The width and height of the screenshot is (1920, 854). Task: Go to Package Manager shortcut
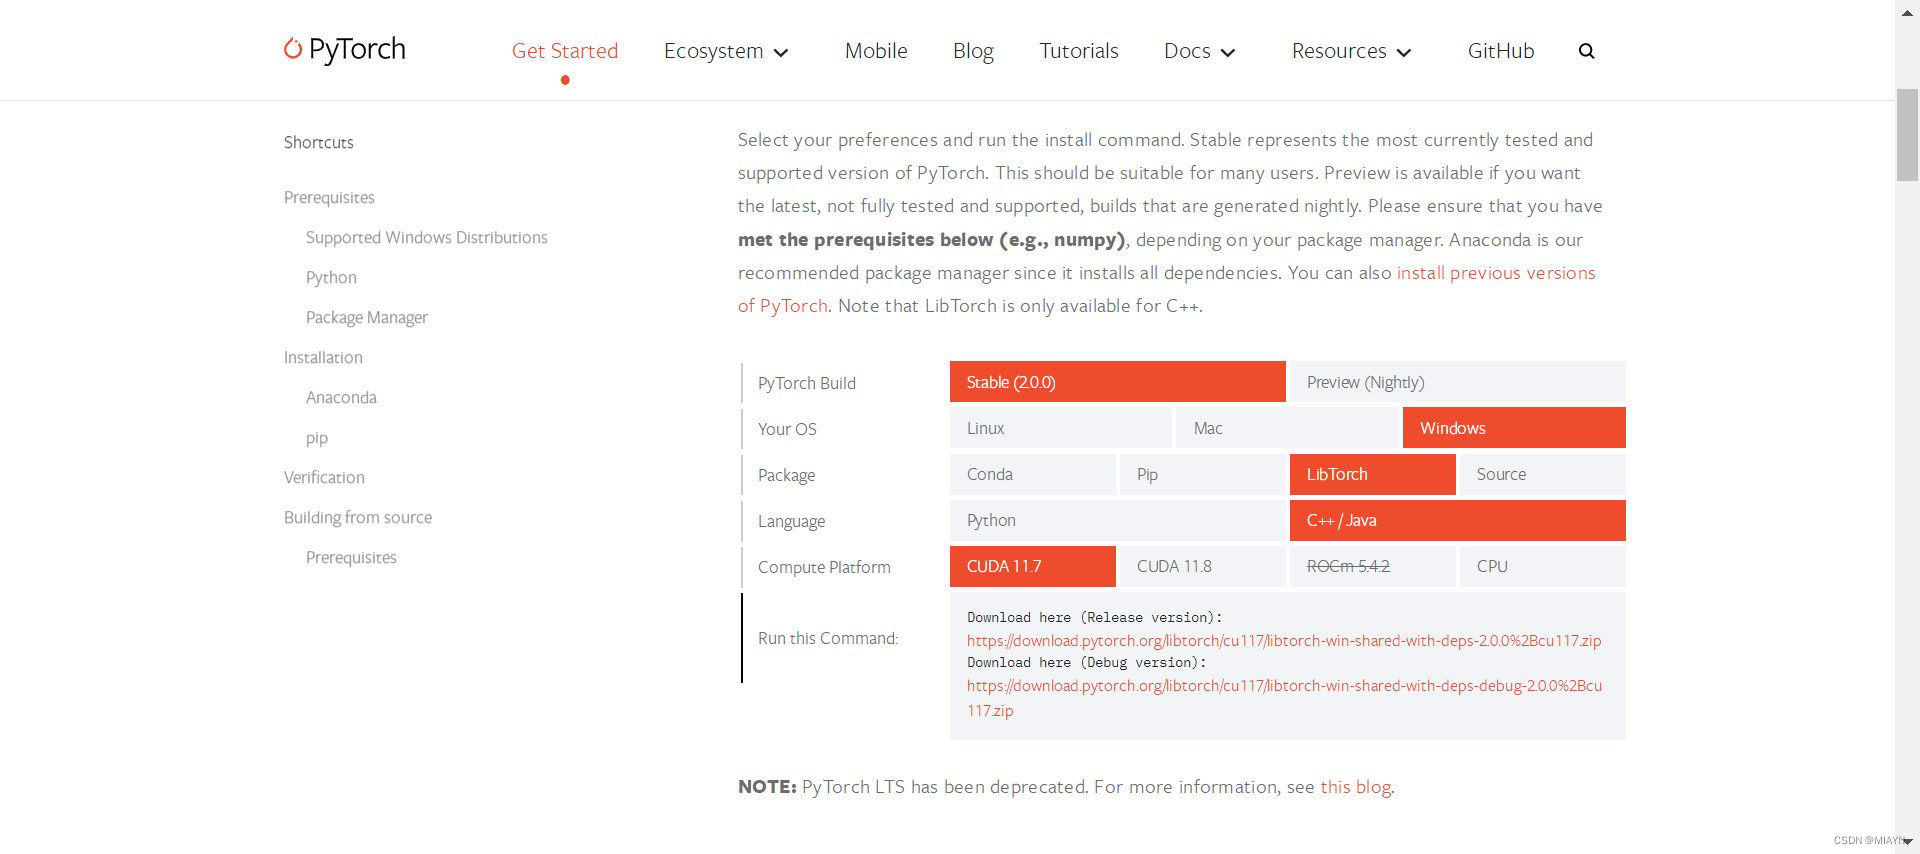367,318
